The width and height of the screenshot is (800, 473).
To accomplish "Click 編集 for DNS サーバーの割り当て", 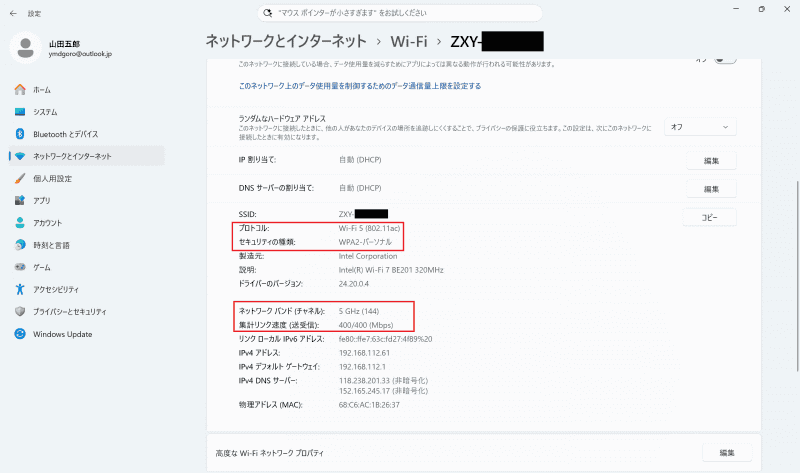I will point(711,189).
